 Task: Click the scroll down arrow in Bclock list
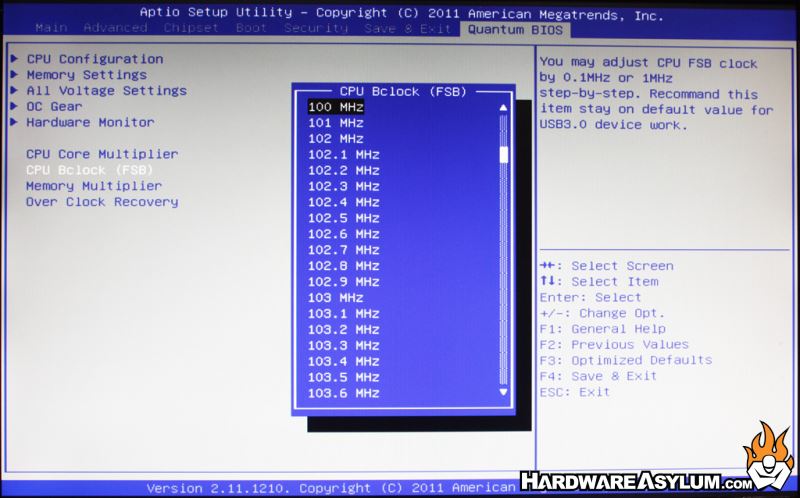(x=504, y=392)
